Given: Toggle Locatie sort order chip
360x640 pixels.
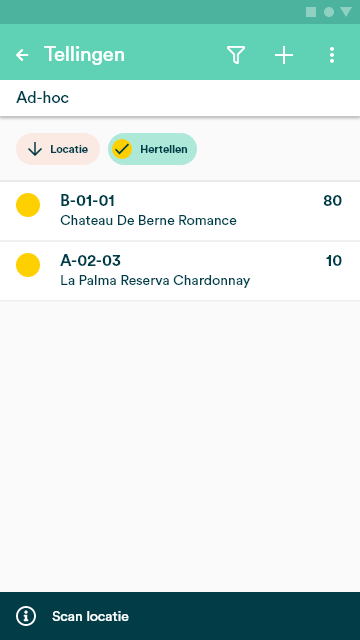Looking at the screenshot, I should [58, 149].
